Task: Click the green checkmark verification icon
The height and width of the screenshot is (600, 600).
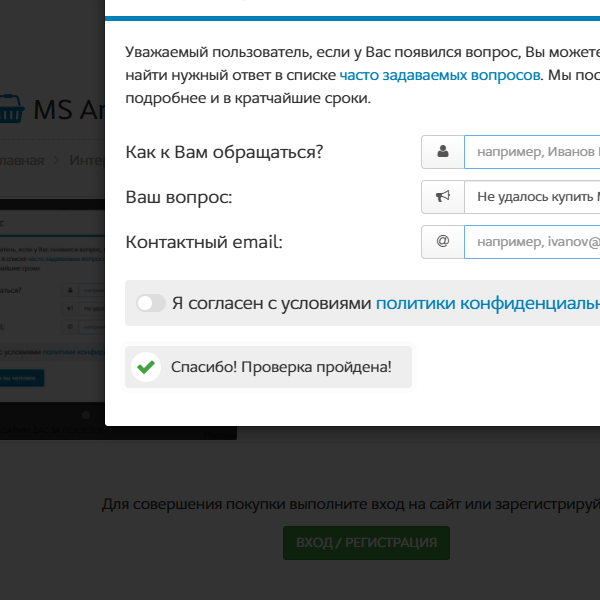Action: 146,367
